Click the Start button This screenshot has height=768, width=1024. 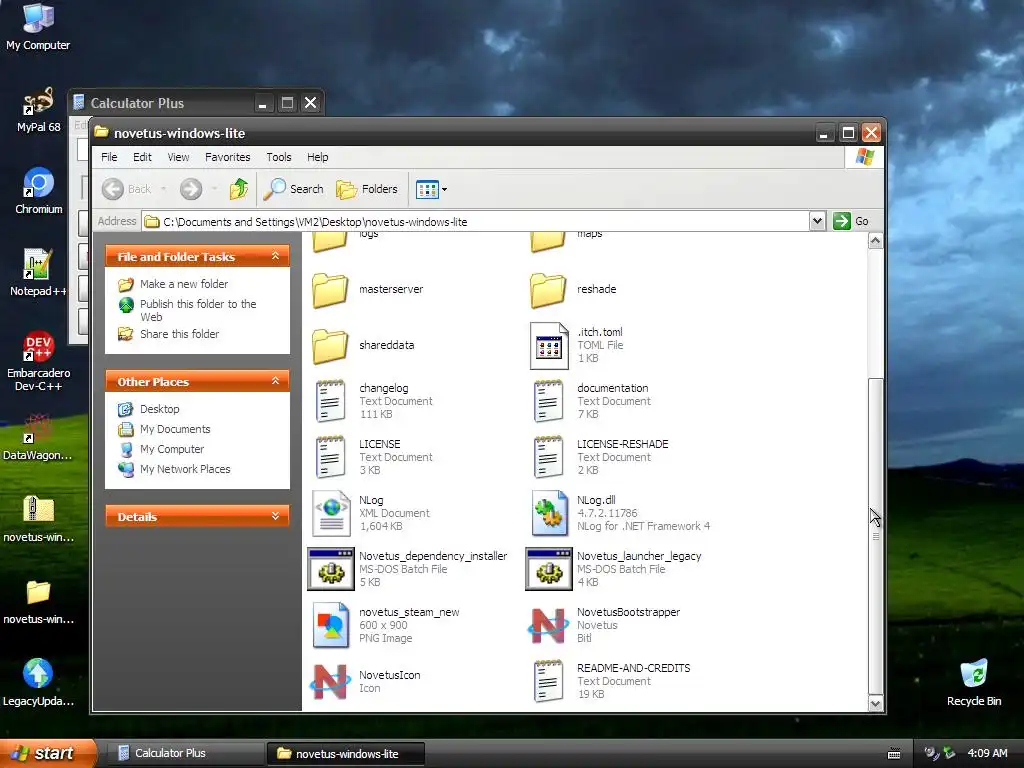[48, 753]
